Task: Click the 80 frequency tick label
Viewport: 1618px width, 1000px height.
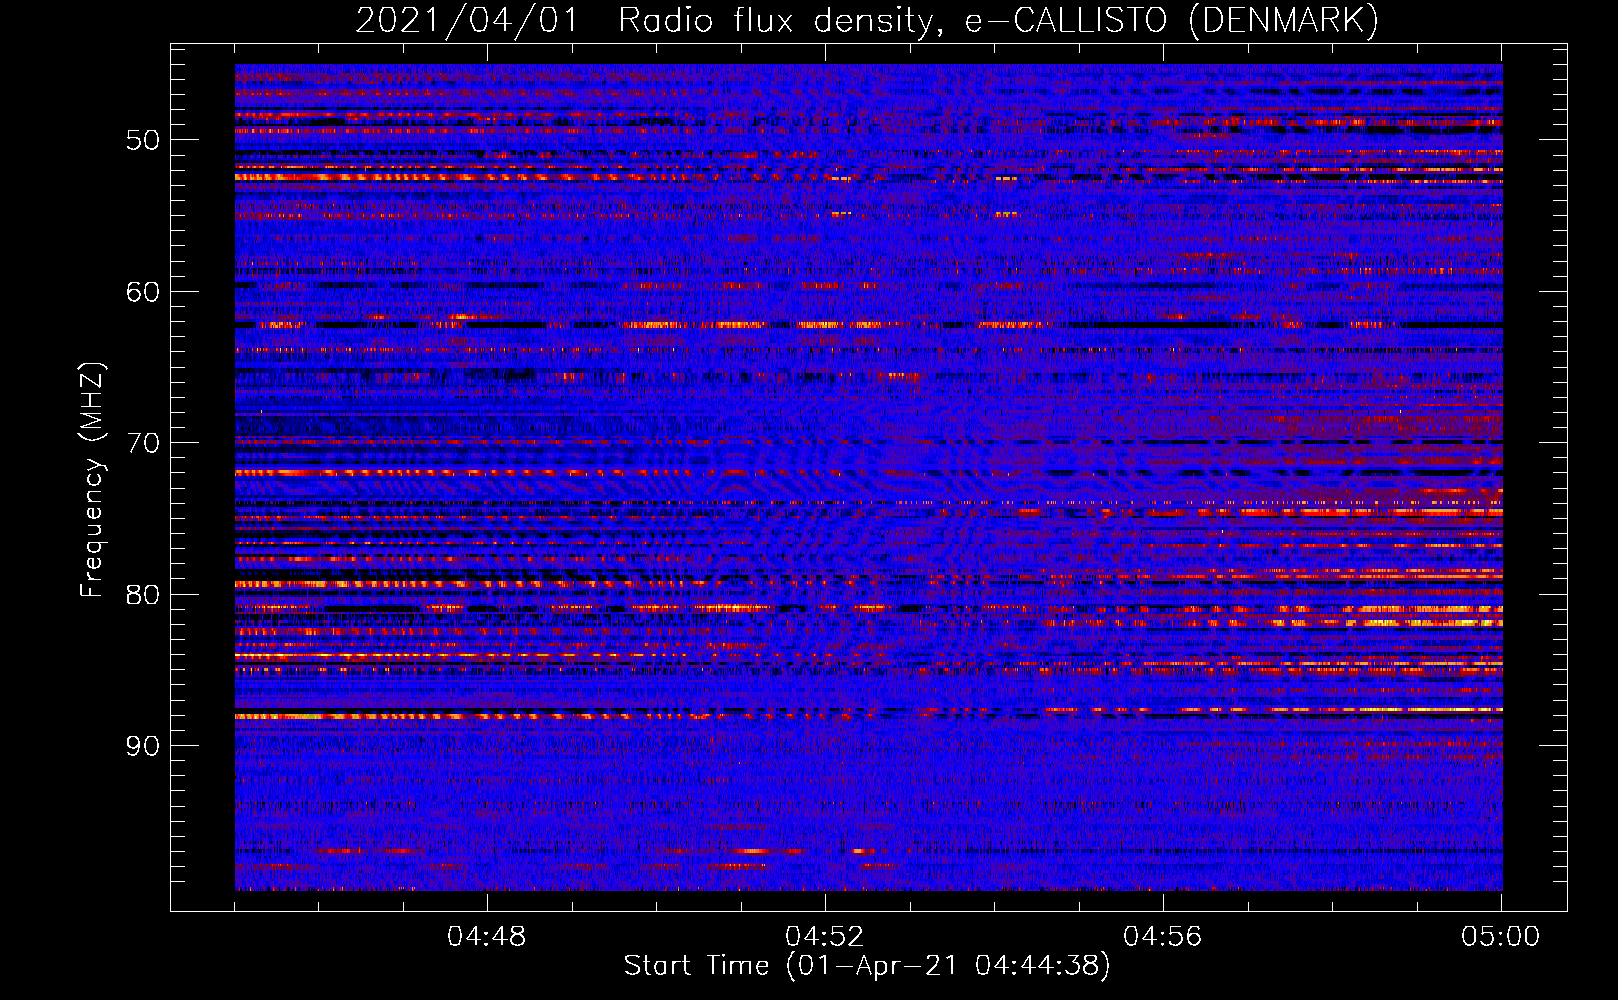Action: coord(143,595)
